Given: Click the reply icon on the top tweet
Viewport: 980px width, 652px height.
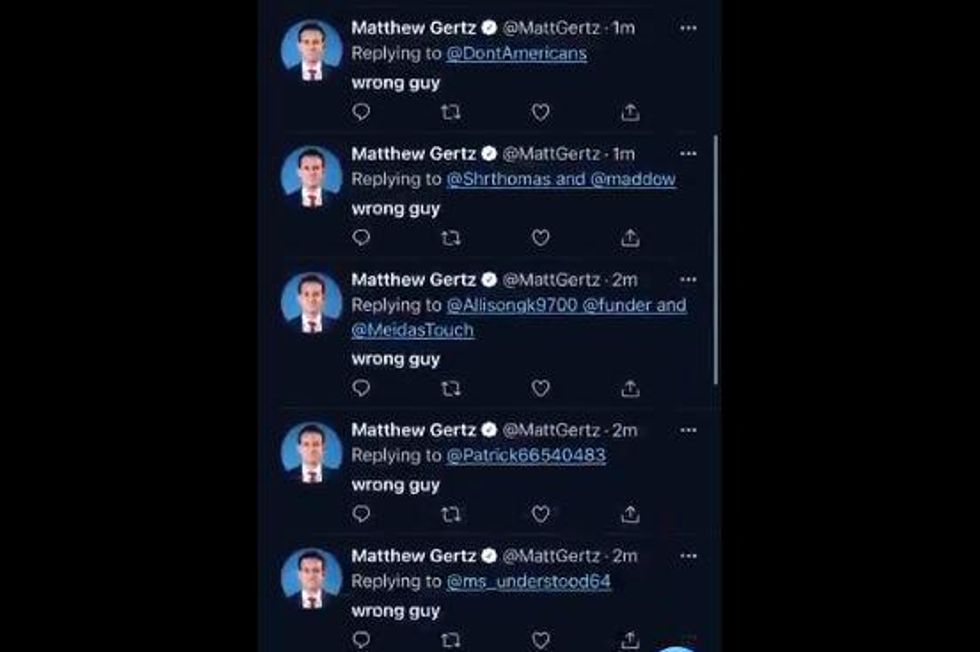Looking at the screenshot, I should click(360, 113).
